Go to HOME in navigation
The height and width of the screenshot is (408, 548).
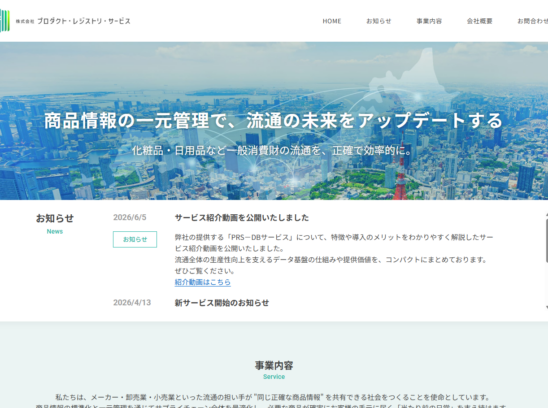click(x=332, y=21)
